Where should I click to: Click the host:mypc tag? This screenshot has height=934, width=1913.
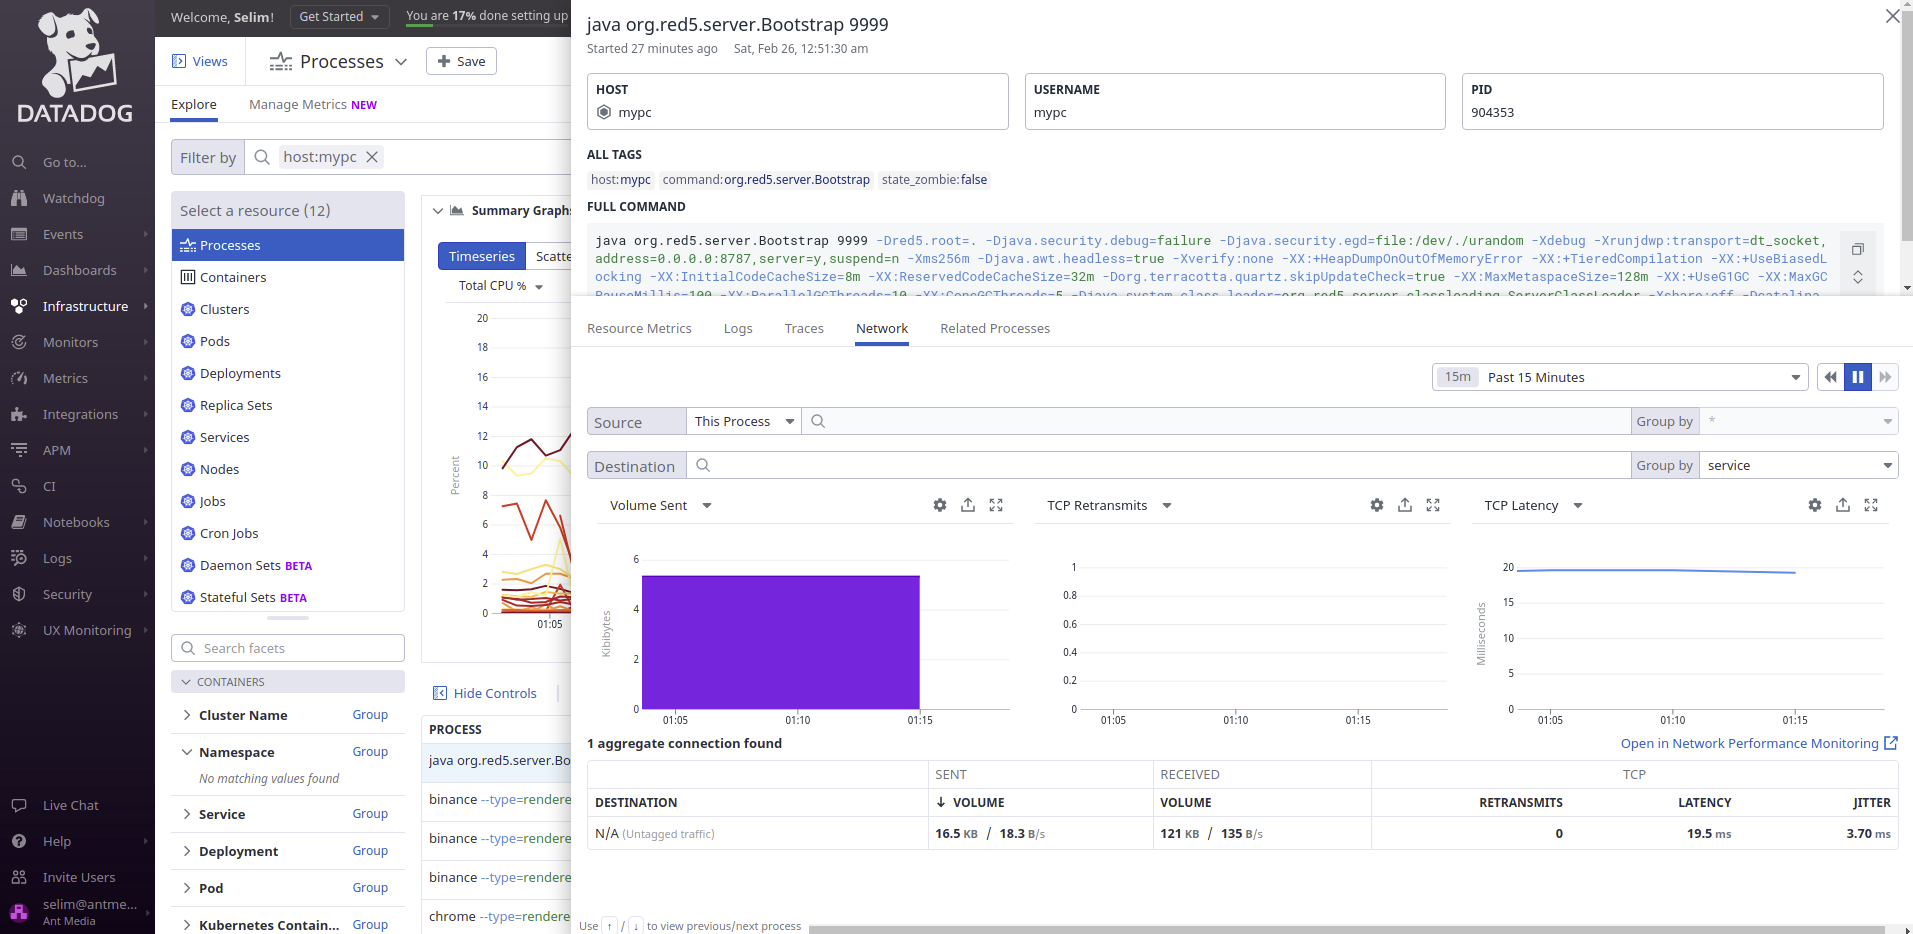pos(621,180)
